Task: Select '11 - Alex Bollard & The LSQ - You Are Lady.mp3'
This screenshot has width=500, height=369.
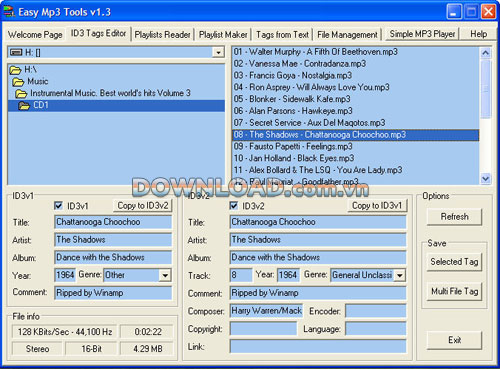Action: tap(356, 170)
